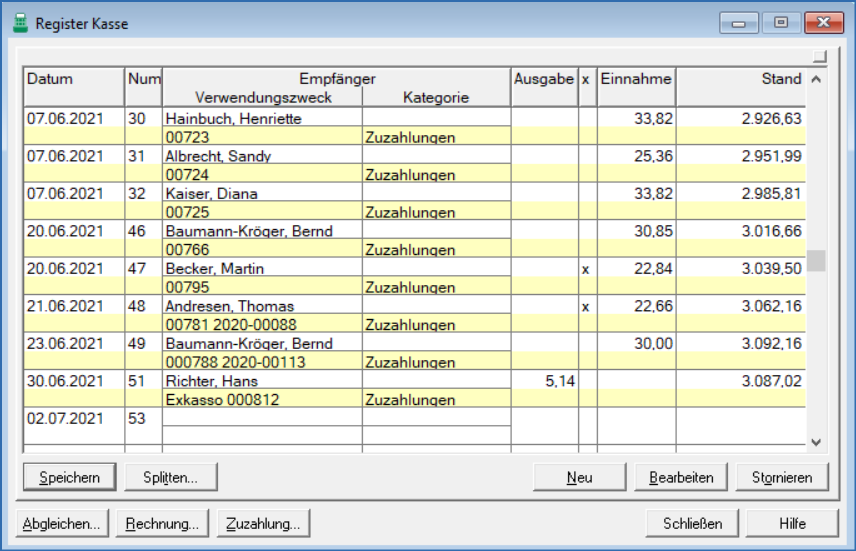The height and width of the screenshot is (551, 856).
Task: Select recipient Richter, Hans
Action: pos(262,381)
